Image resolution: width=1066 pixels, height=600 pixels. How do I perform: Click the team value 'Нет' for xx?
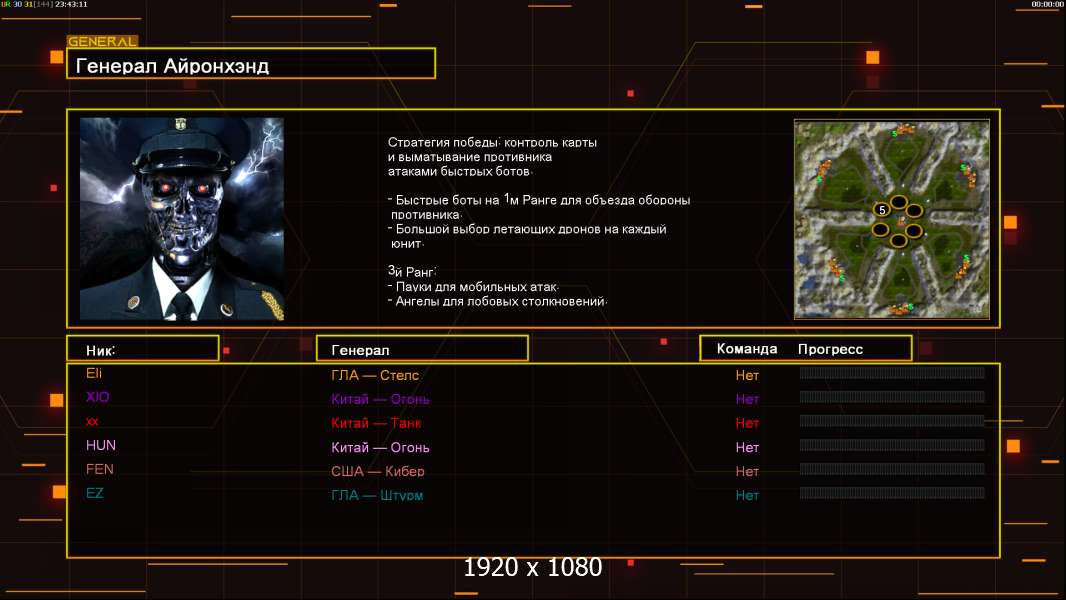pos(747,423)
